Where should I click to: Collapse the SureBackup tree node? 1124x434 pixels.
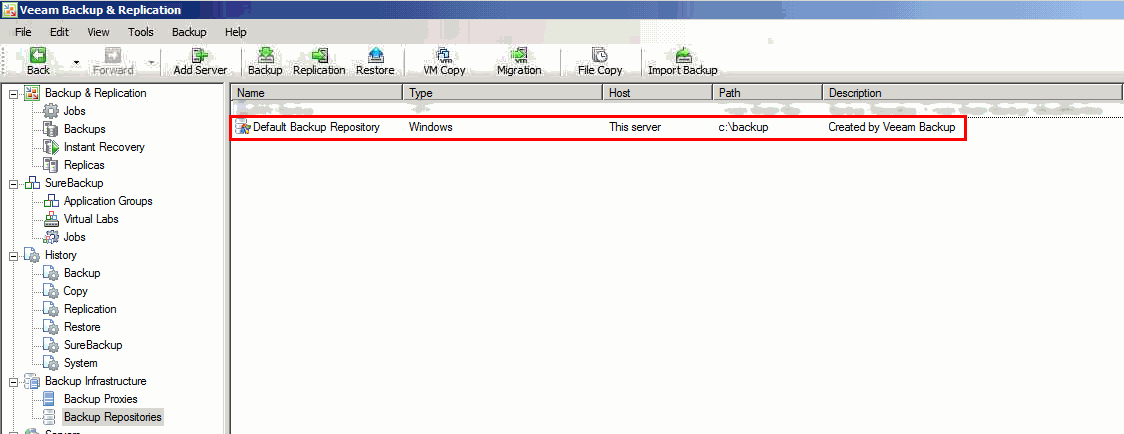point(12,183)
